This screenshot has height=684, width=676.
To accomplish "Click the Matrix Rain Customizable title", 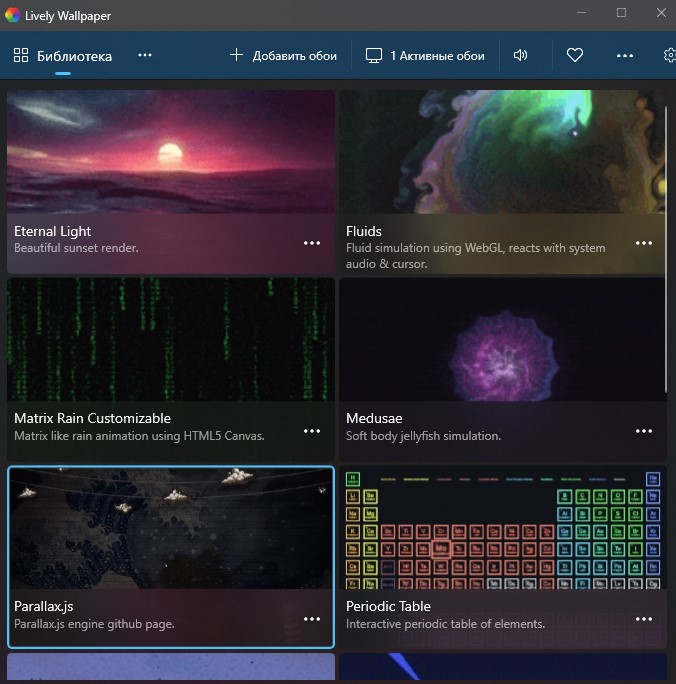I will coord(92,418).
